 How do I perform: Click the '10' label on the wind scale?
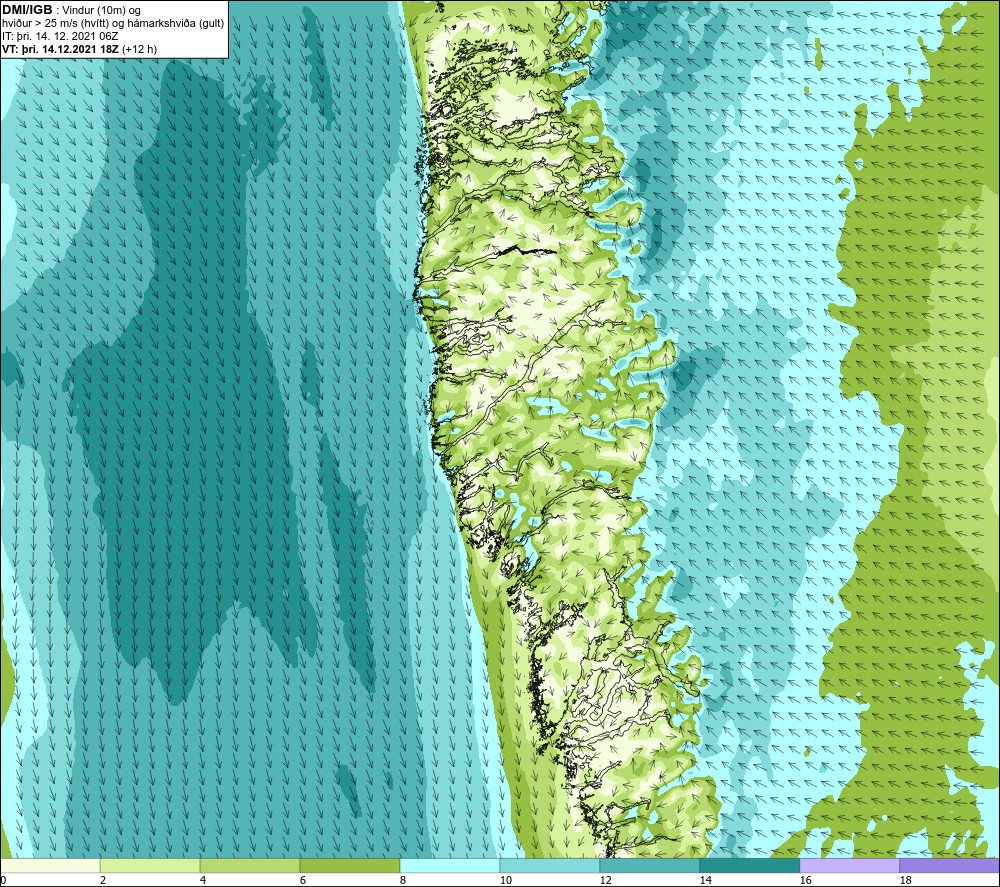[505, 880]
